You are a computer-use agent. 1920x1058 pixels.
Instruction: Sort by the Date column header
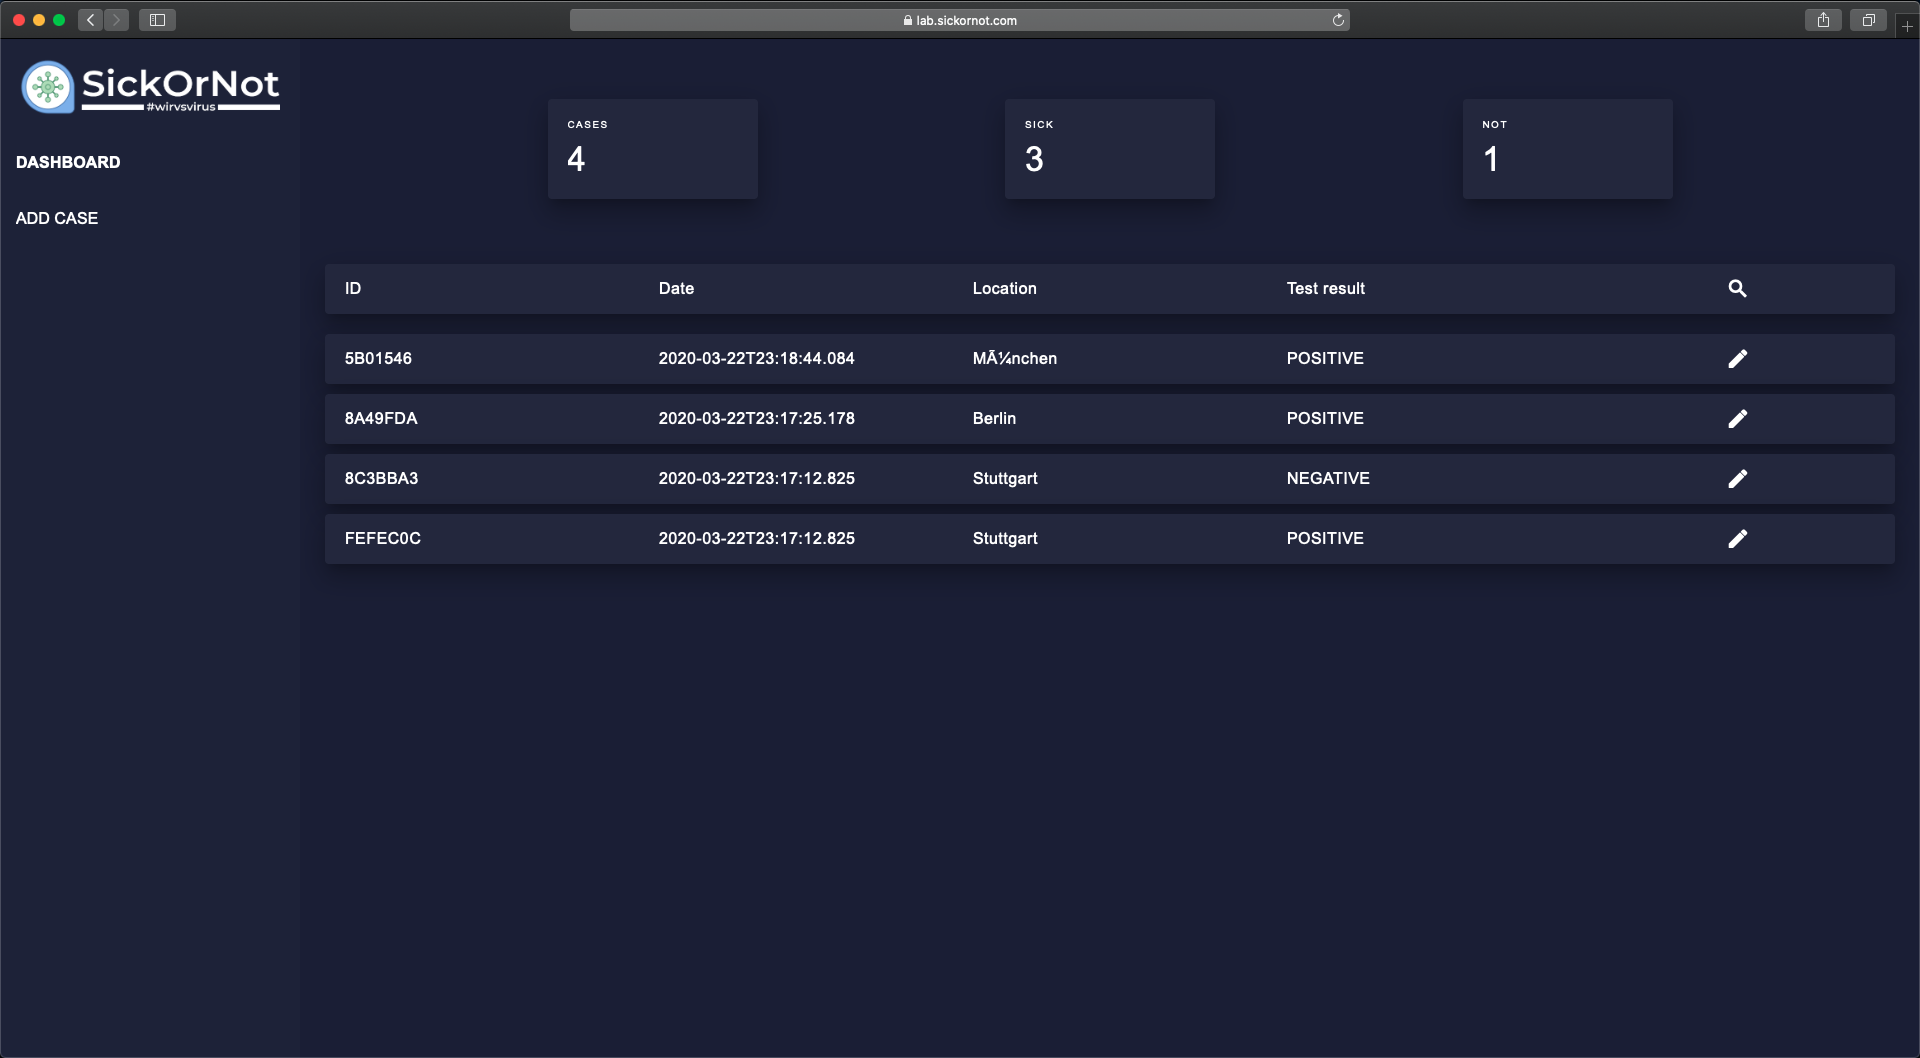pyautogui.click(x=676, y=288)
